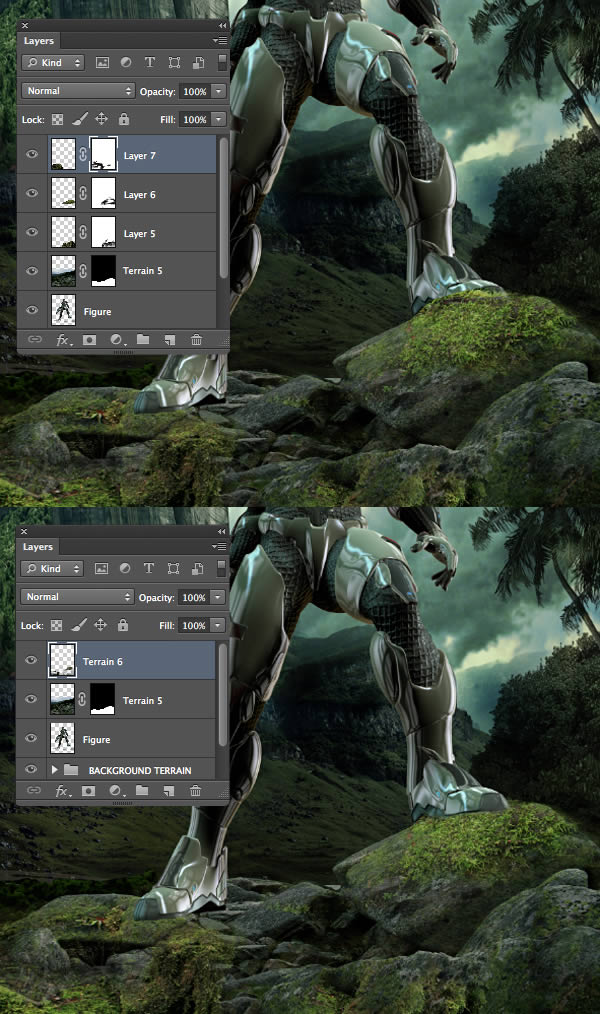Create new group folder in upper panel

[143, 340]
